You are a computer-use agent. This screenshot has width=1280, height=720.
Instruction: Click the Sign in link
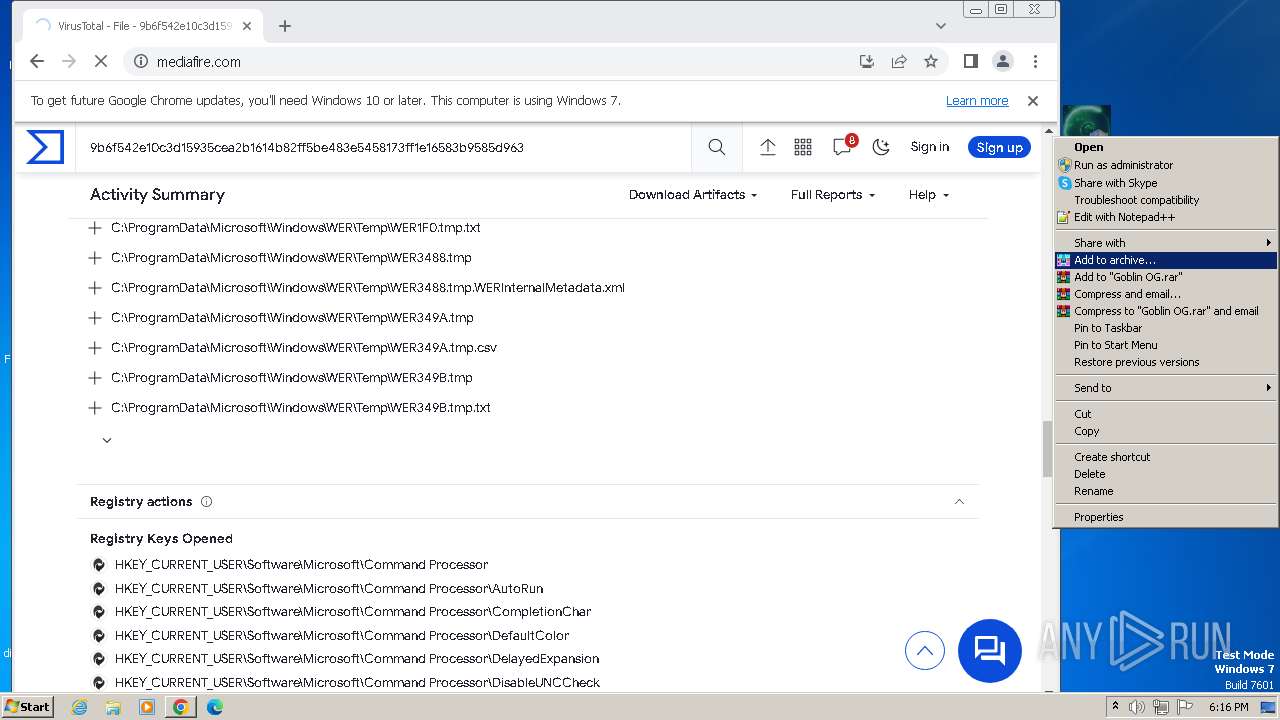pos(930,147)
